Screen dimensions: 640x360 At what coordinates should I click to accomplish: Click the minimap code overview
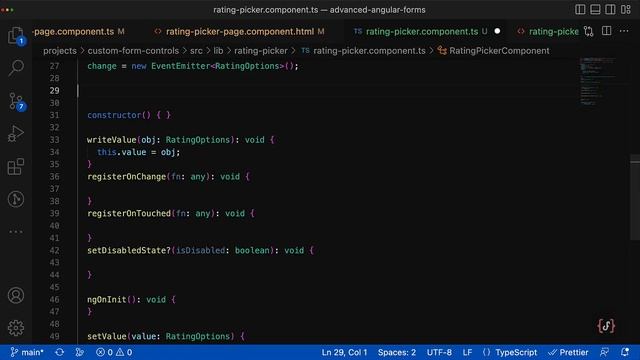tap(598, 82)
